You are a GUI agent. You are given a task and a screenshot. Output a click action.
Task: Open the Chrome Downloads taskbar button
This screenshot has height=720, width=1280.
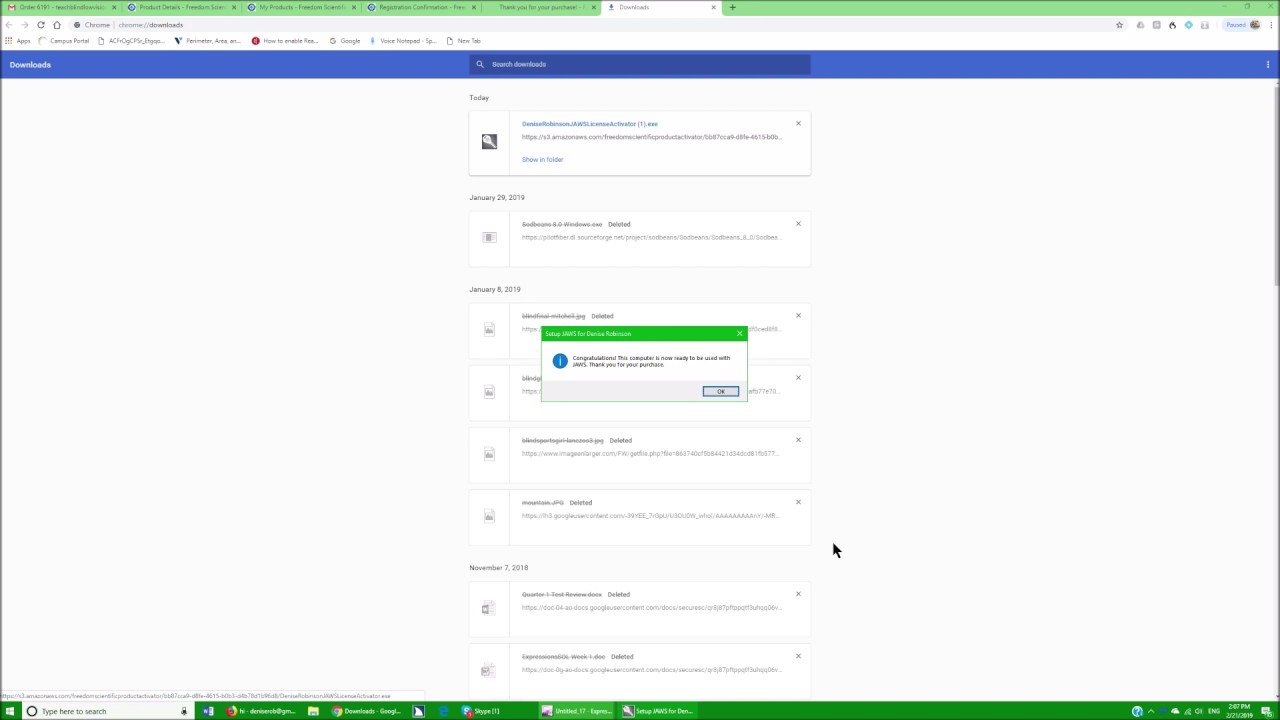[x=367, y=711]
